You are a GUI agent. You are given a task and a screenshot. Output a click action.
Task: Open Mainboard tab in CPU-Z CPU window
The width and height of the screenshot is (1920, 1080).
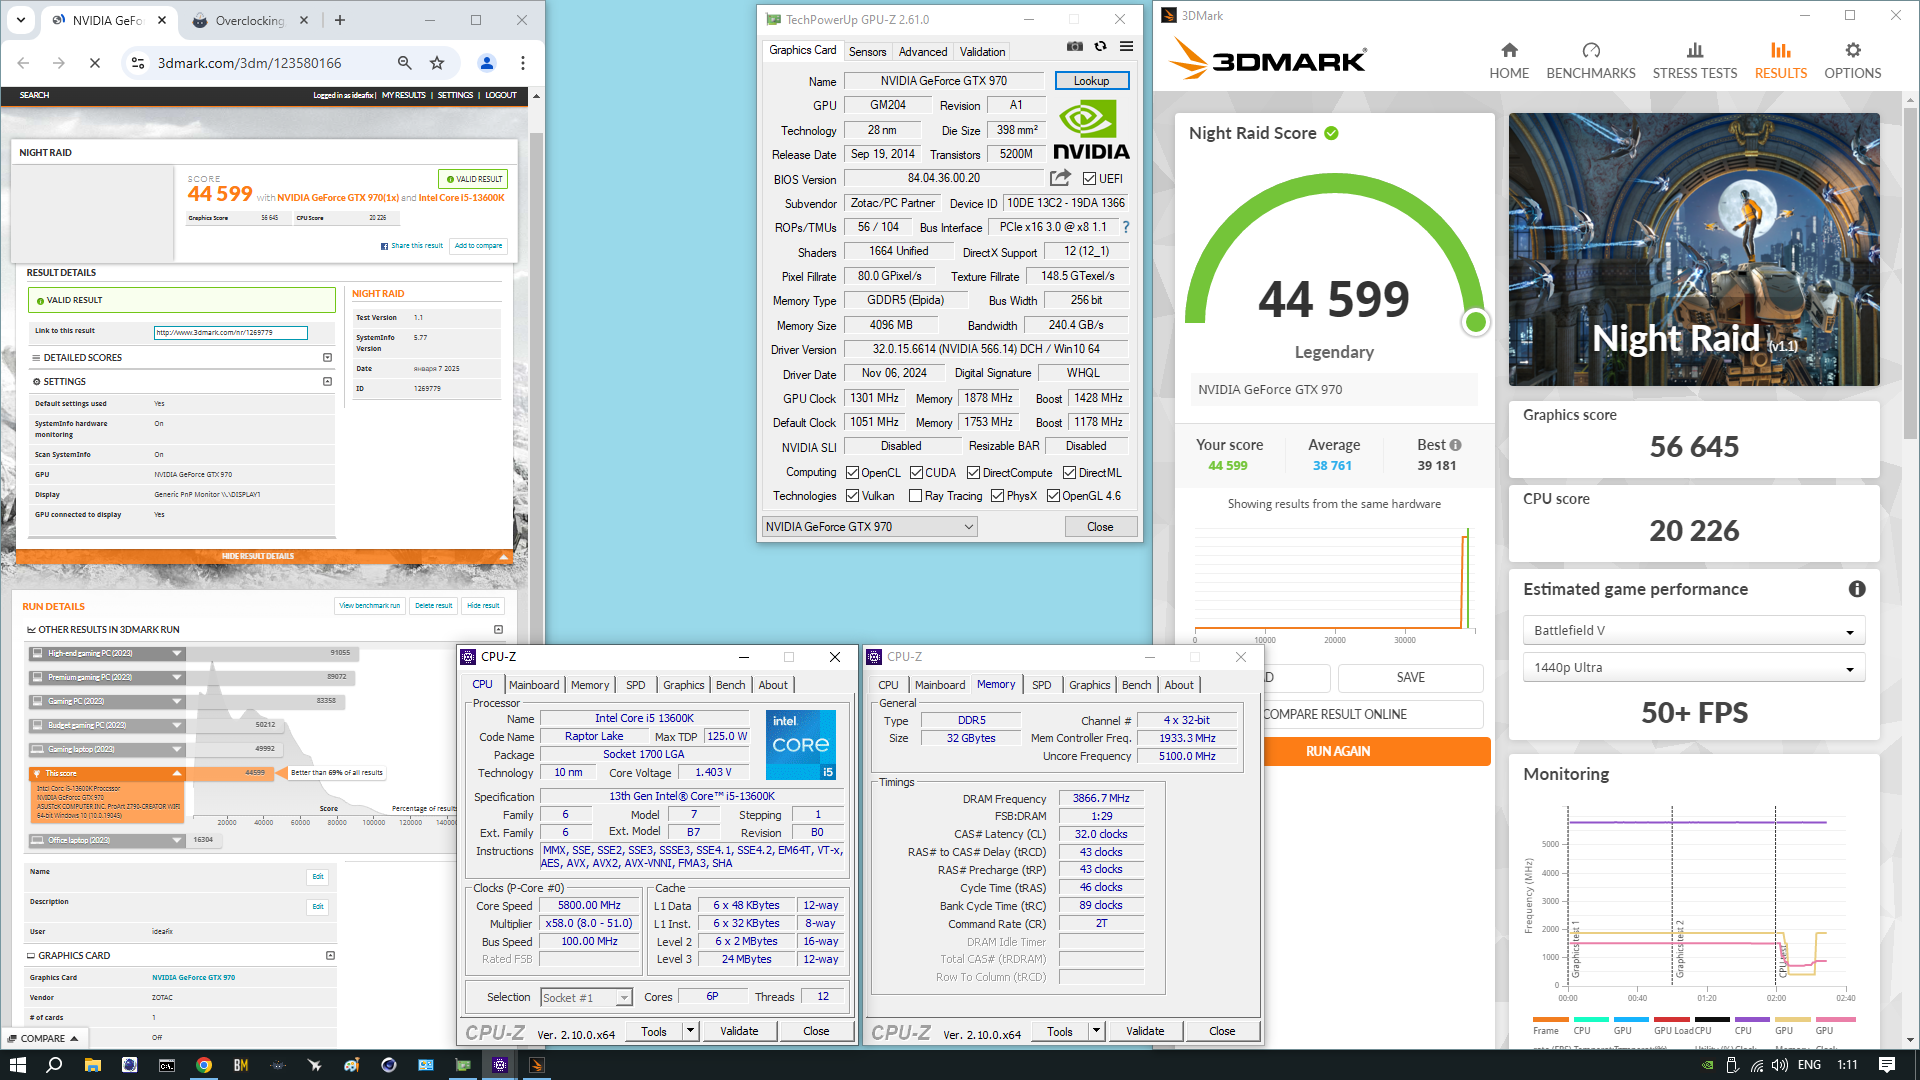(534, 685)
